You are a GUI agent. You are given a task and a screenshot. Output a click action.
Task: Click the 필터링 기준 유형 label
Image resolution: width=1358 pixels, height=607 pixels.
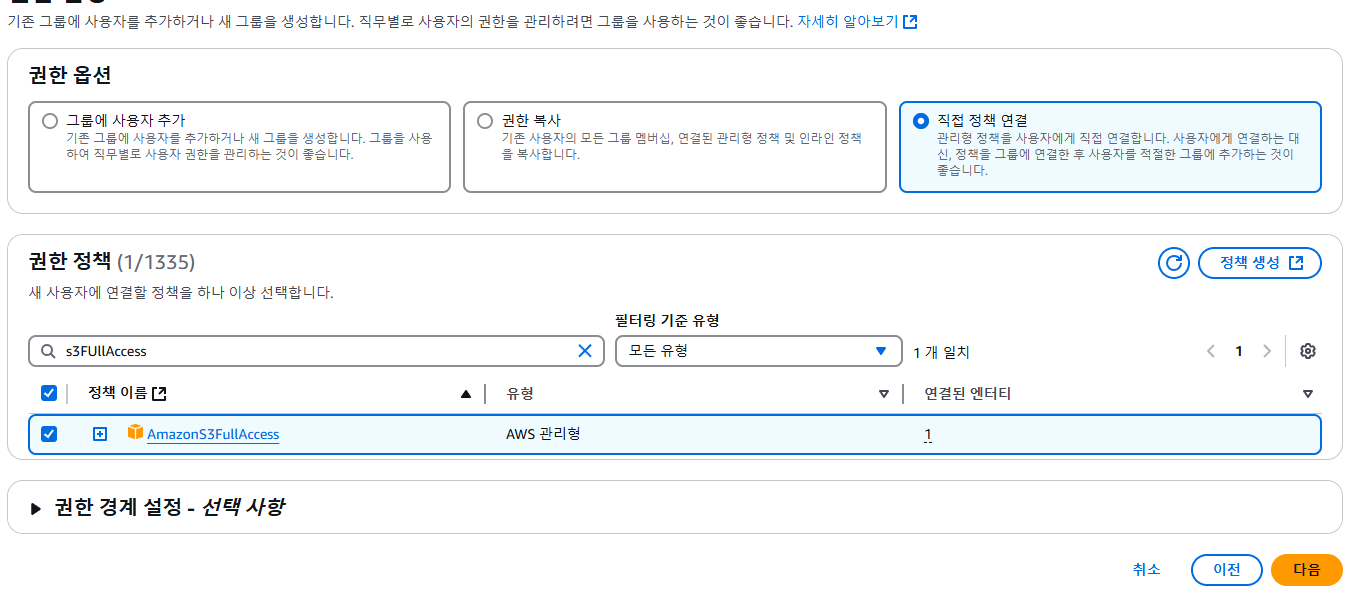668,321
